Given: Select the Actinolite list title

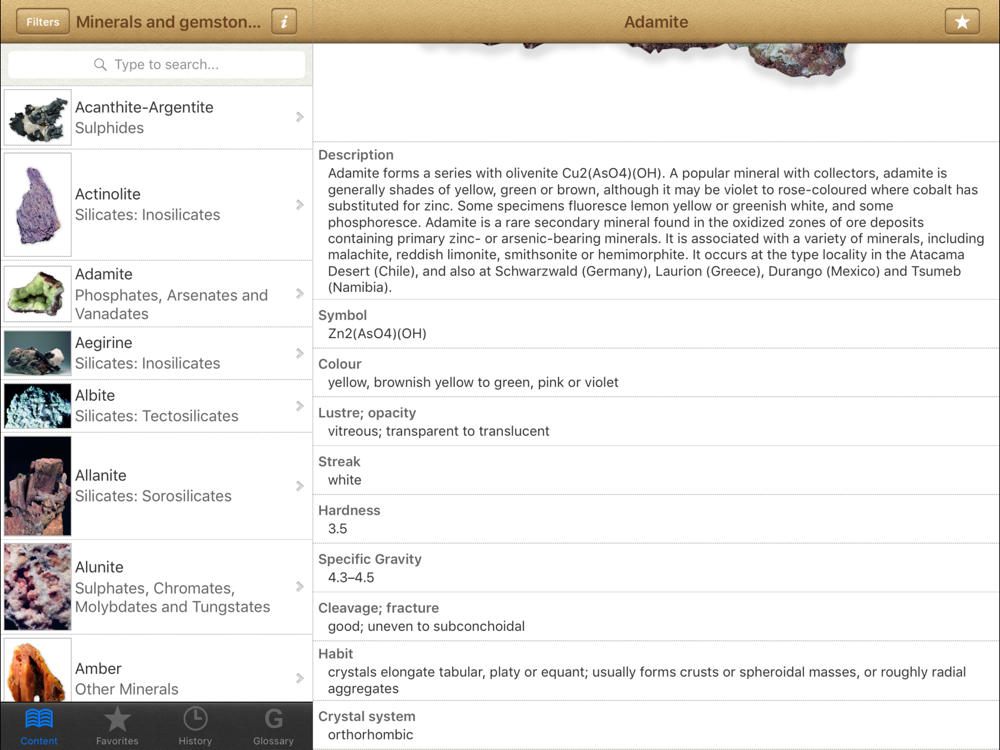Looking at the screenshot, I should tap(108, 194).
